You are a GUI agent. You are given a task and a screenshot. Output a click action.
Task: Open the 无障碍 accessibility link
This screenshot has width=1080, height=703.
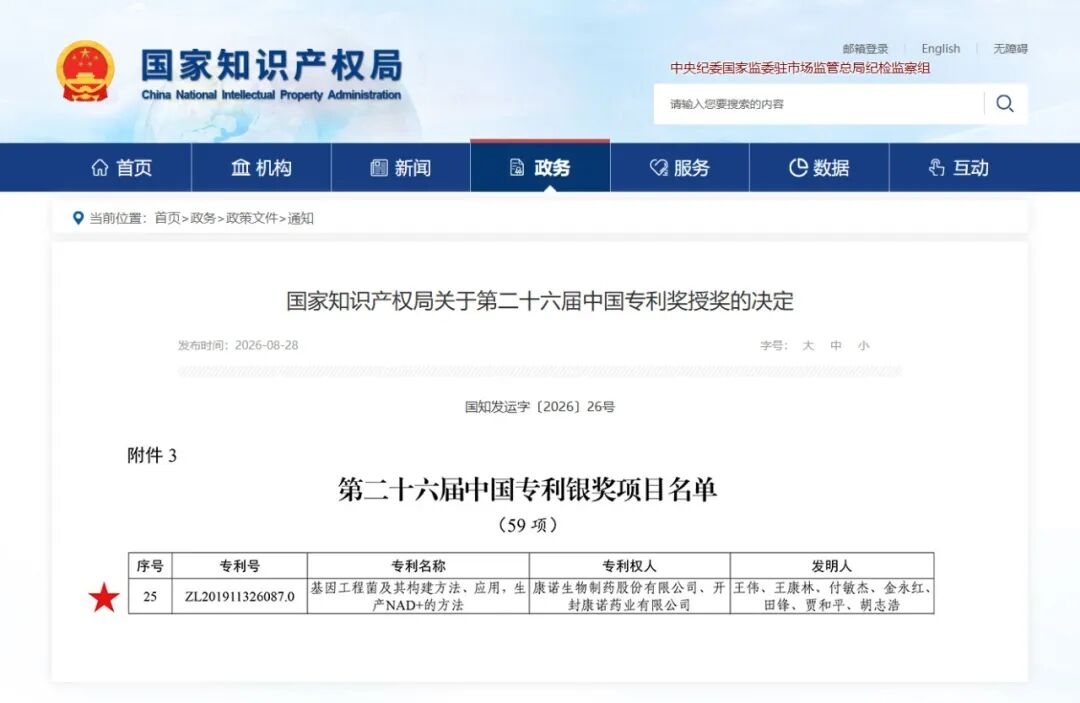pos(1010,49)
